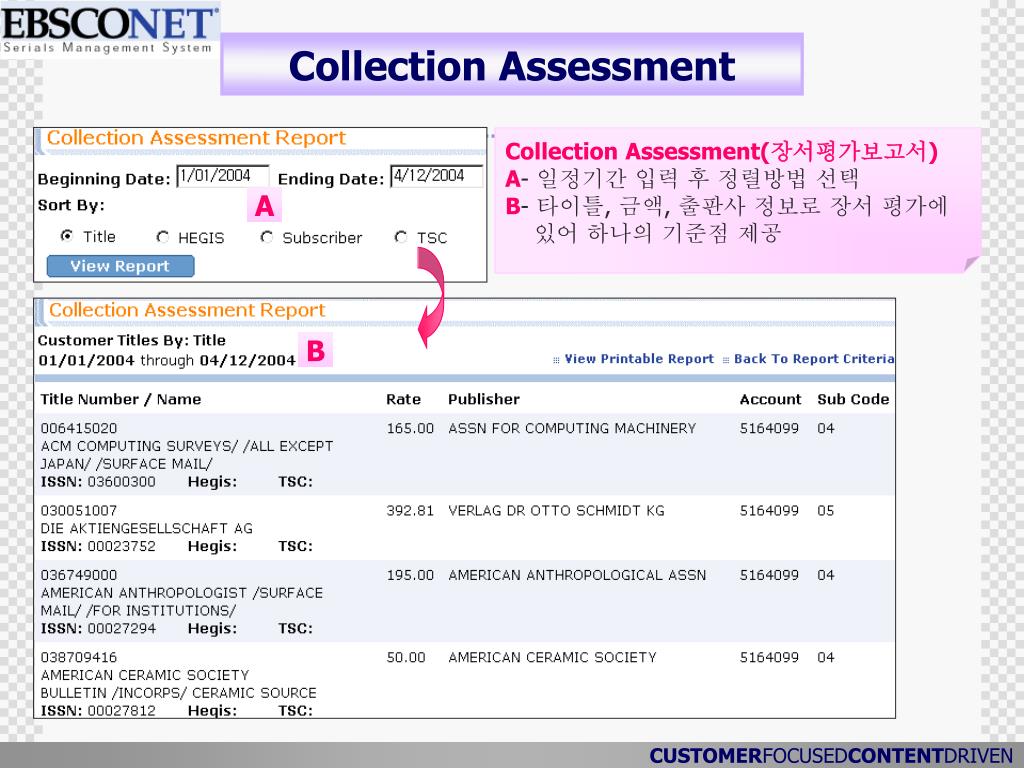Click the Rate column header
Screen dimensions: 1024x768
(x=404, y=399)
